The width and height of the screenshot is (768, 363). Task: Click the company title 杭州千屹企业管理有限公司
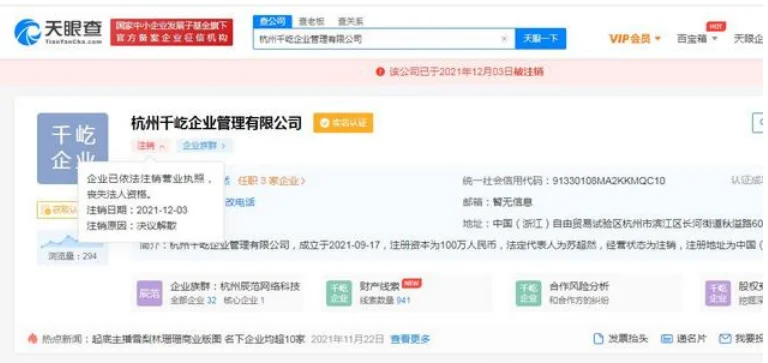click(x=216, y=123)
